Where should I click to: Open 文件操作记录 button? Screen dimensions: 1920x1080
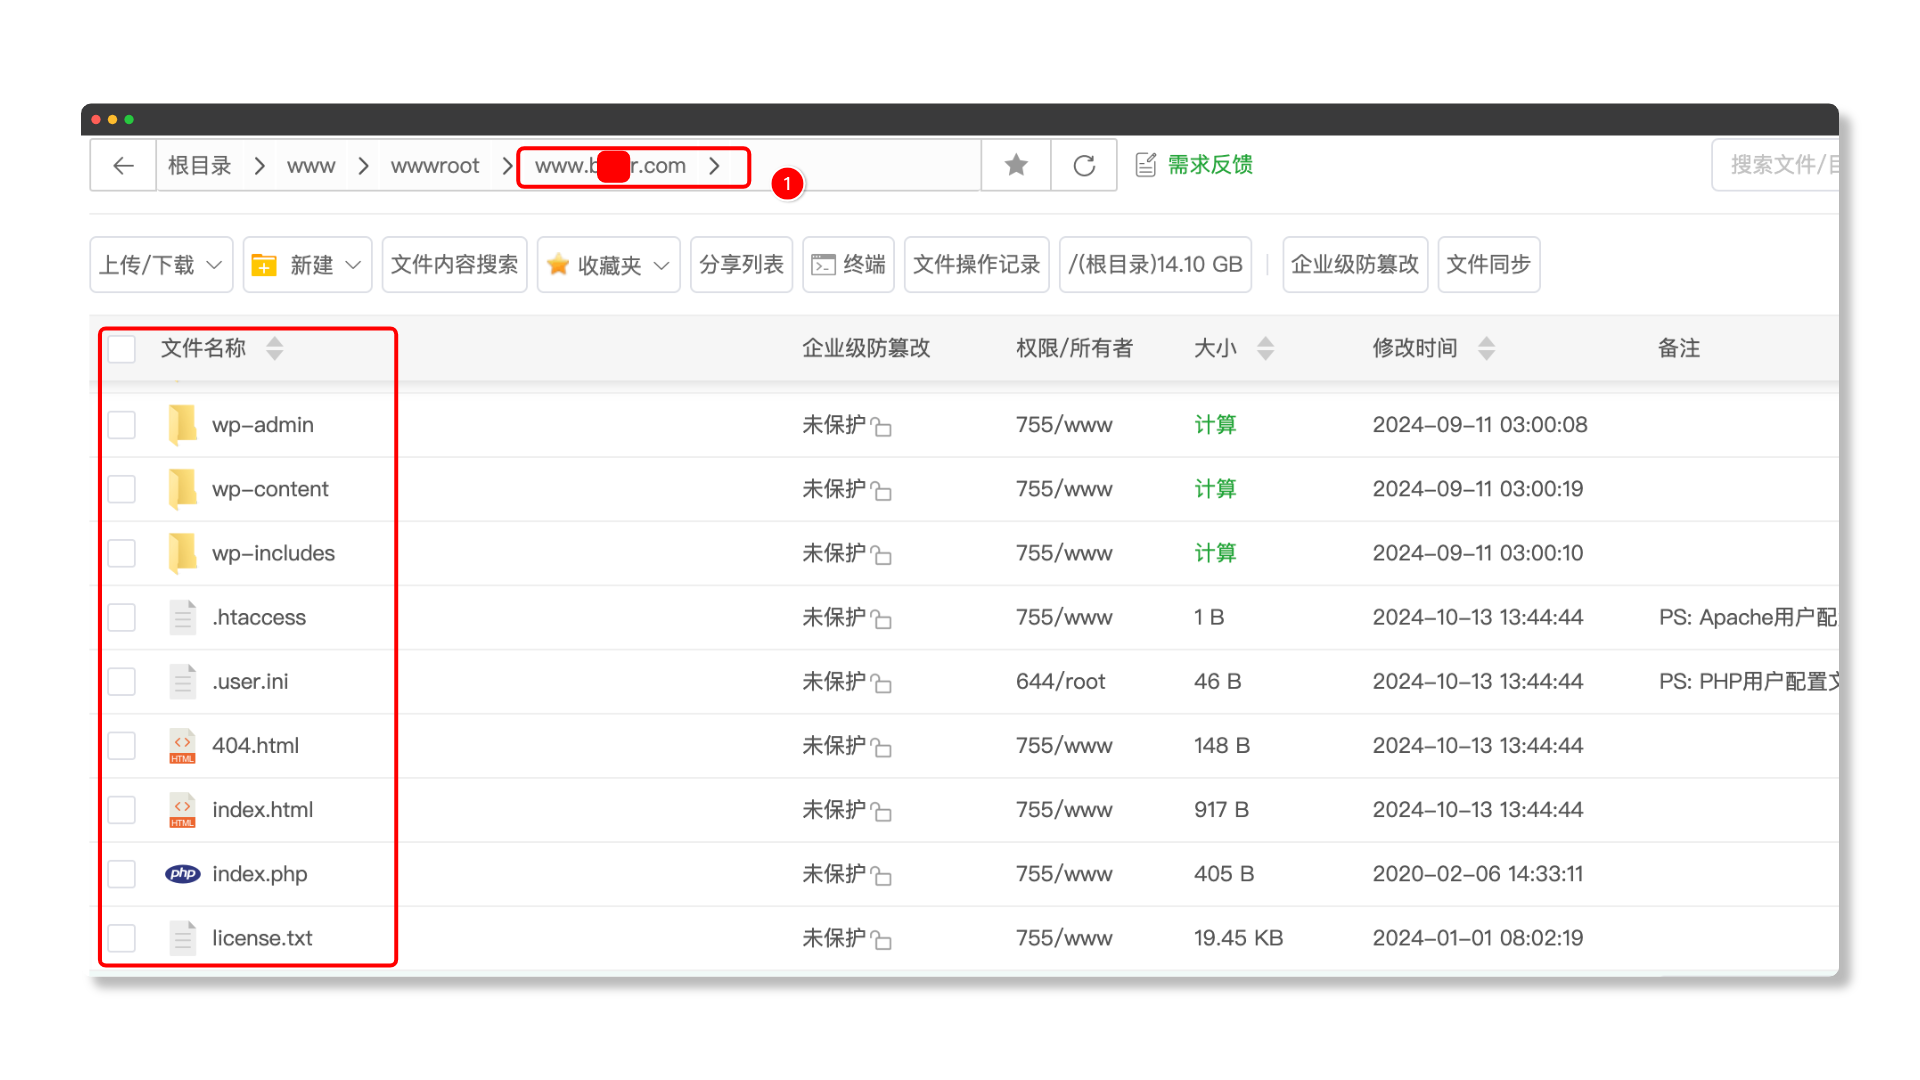point(976,265)
